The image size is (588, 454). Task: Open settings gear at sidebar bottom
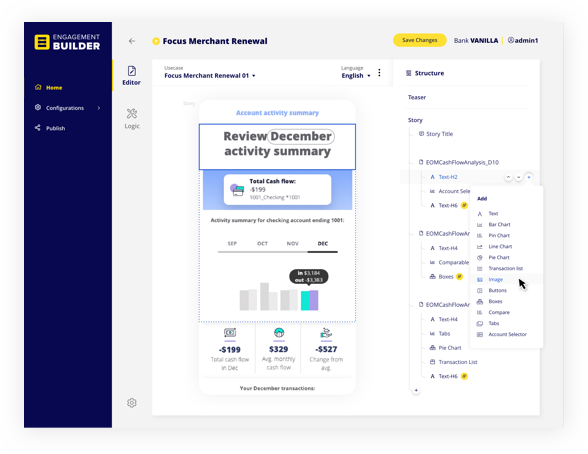click(x=132, y=403)
